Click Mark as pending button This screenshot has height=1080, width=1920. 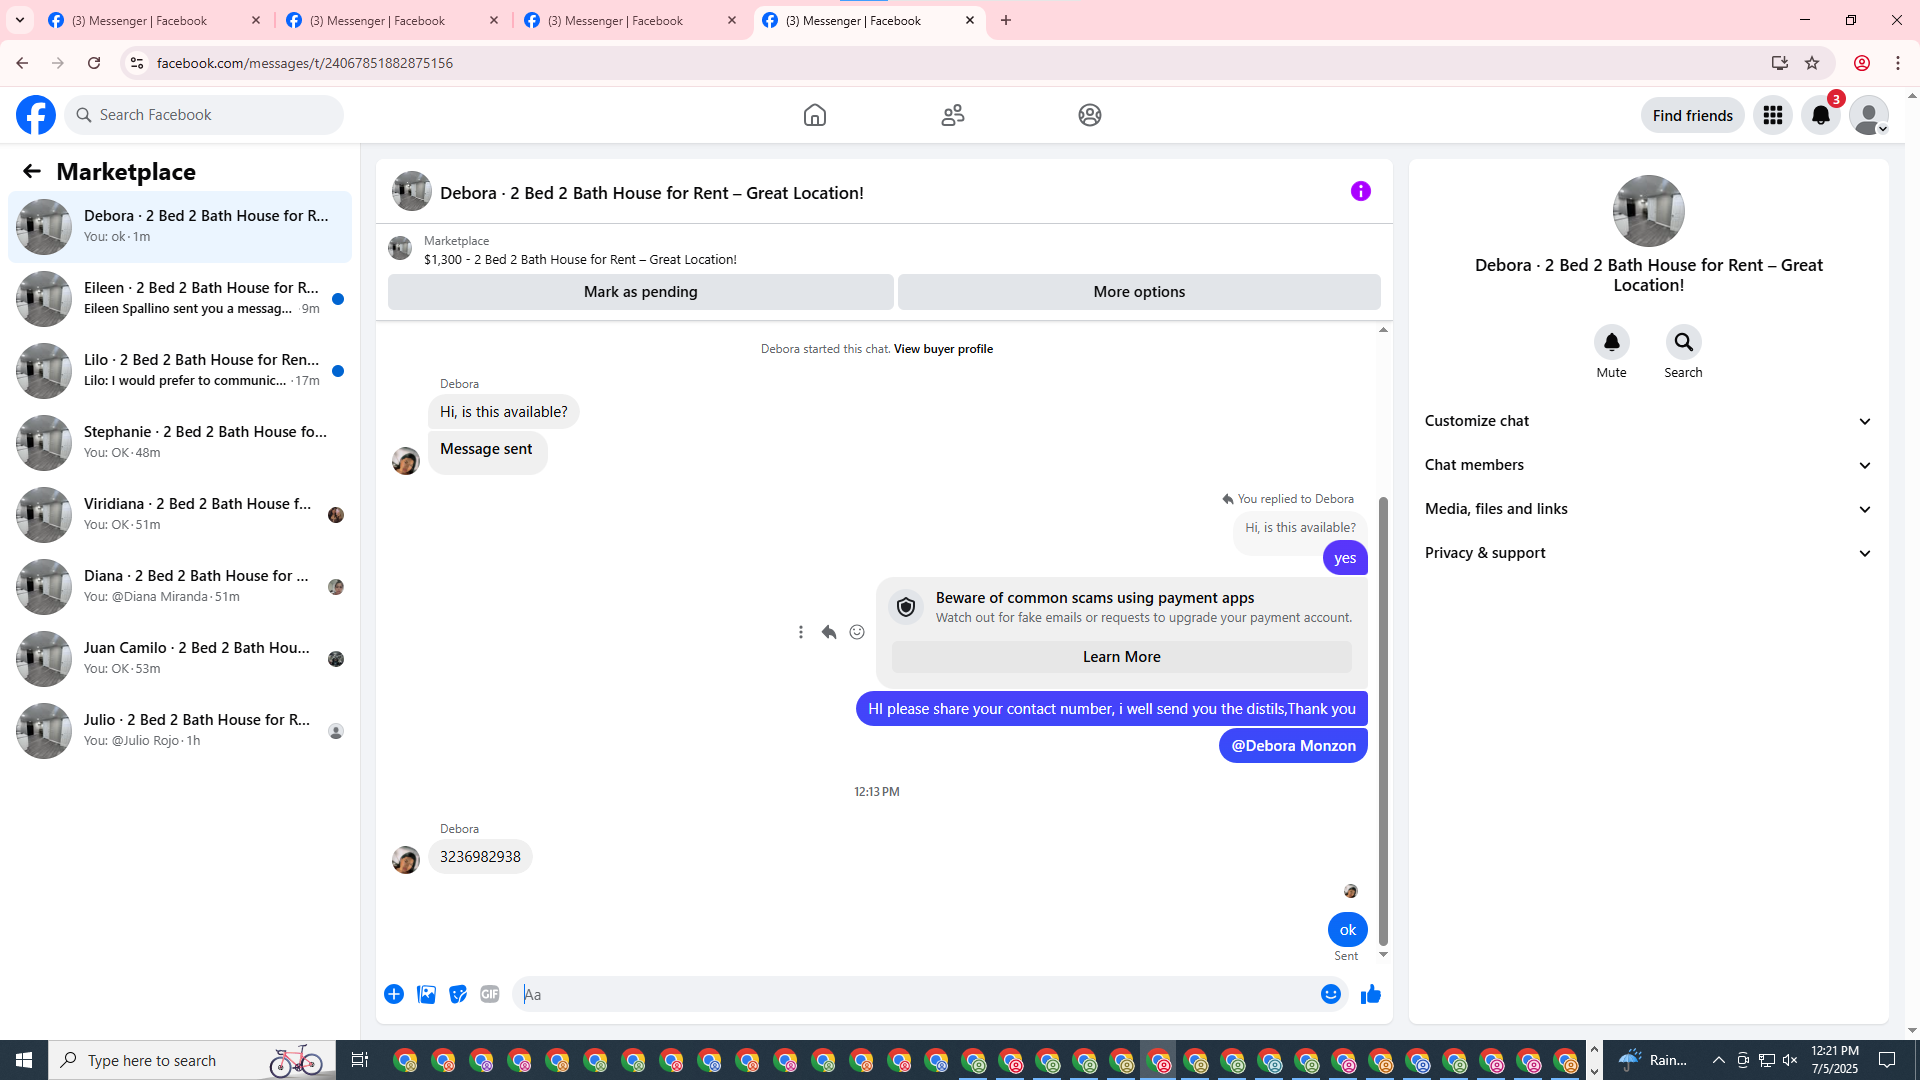640,292
